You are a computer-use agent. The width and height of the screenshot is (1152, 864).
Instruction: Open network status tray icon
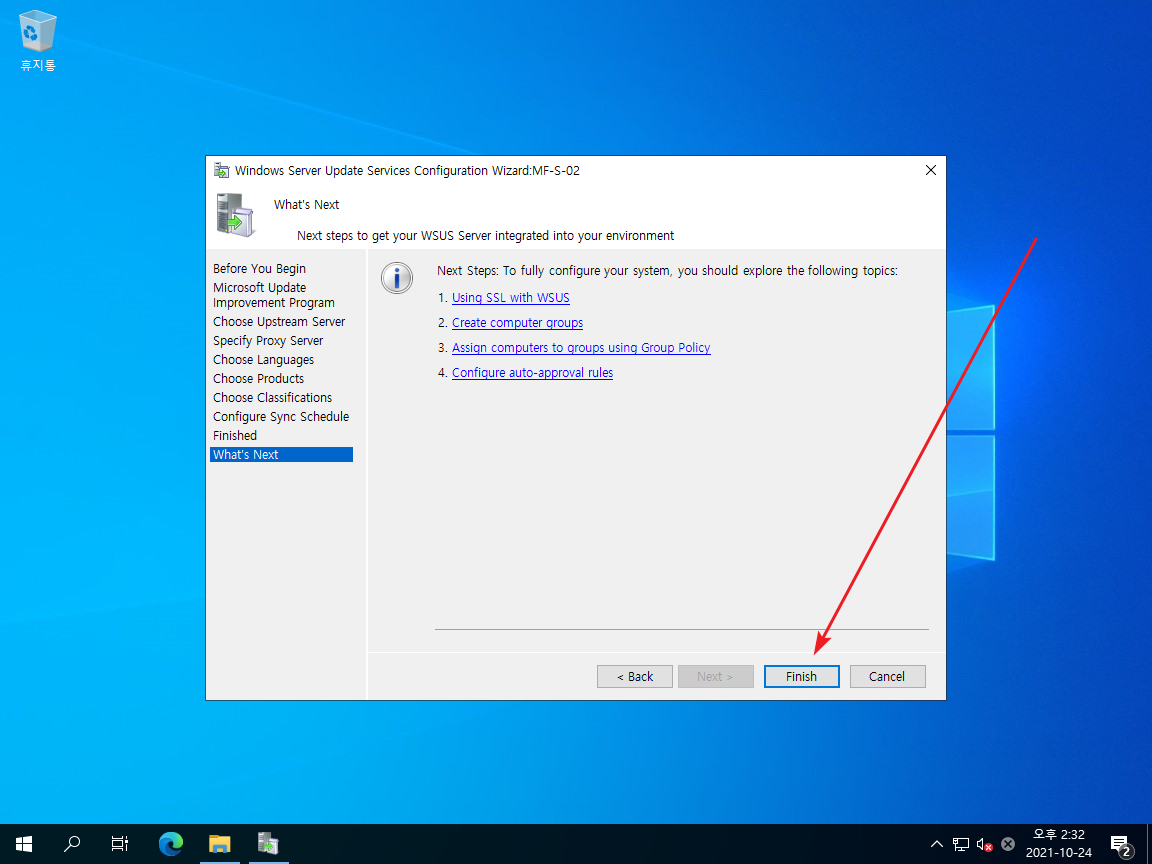coord(960,844)
